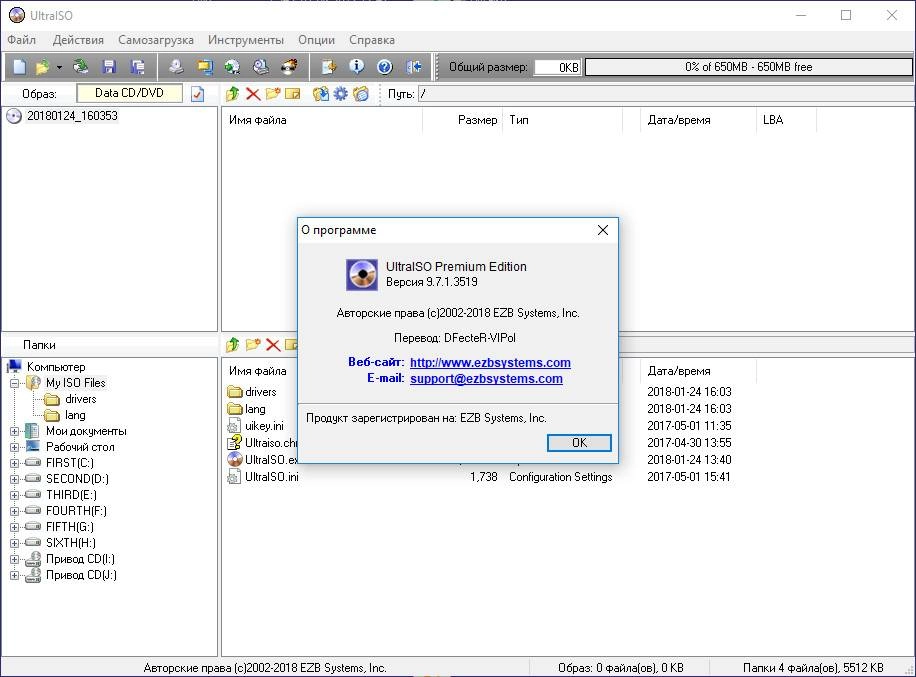Open the dropdown arrow beside Open icon

pos(59,67)
